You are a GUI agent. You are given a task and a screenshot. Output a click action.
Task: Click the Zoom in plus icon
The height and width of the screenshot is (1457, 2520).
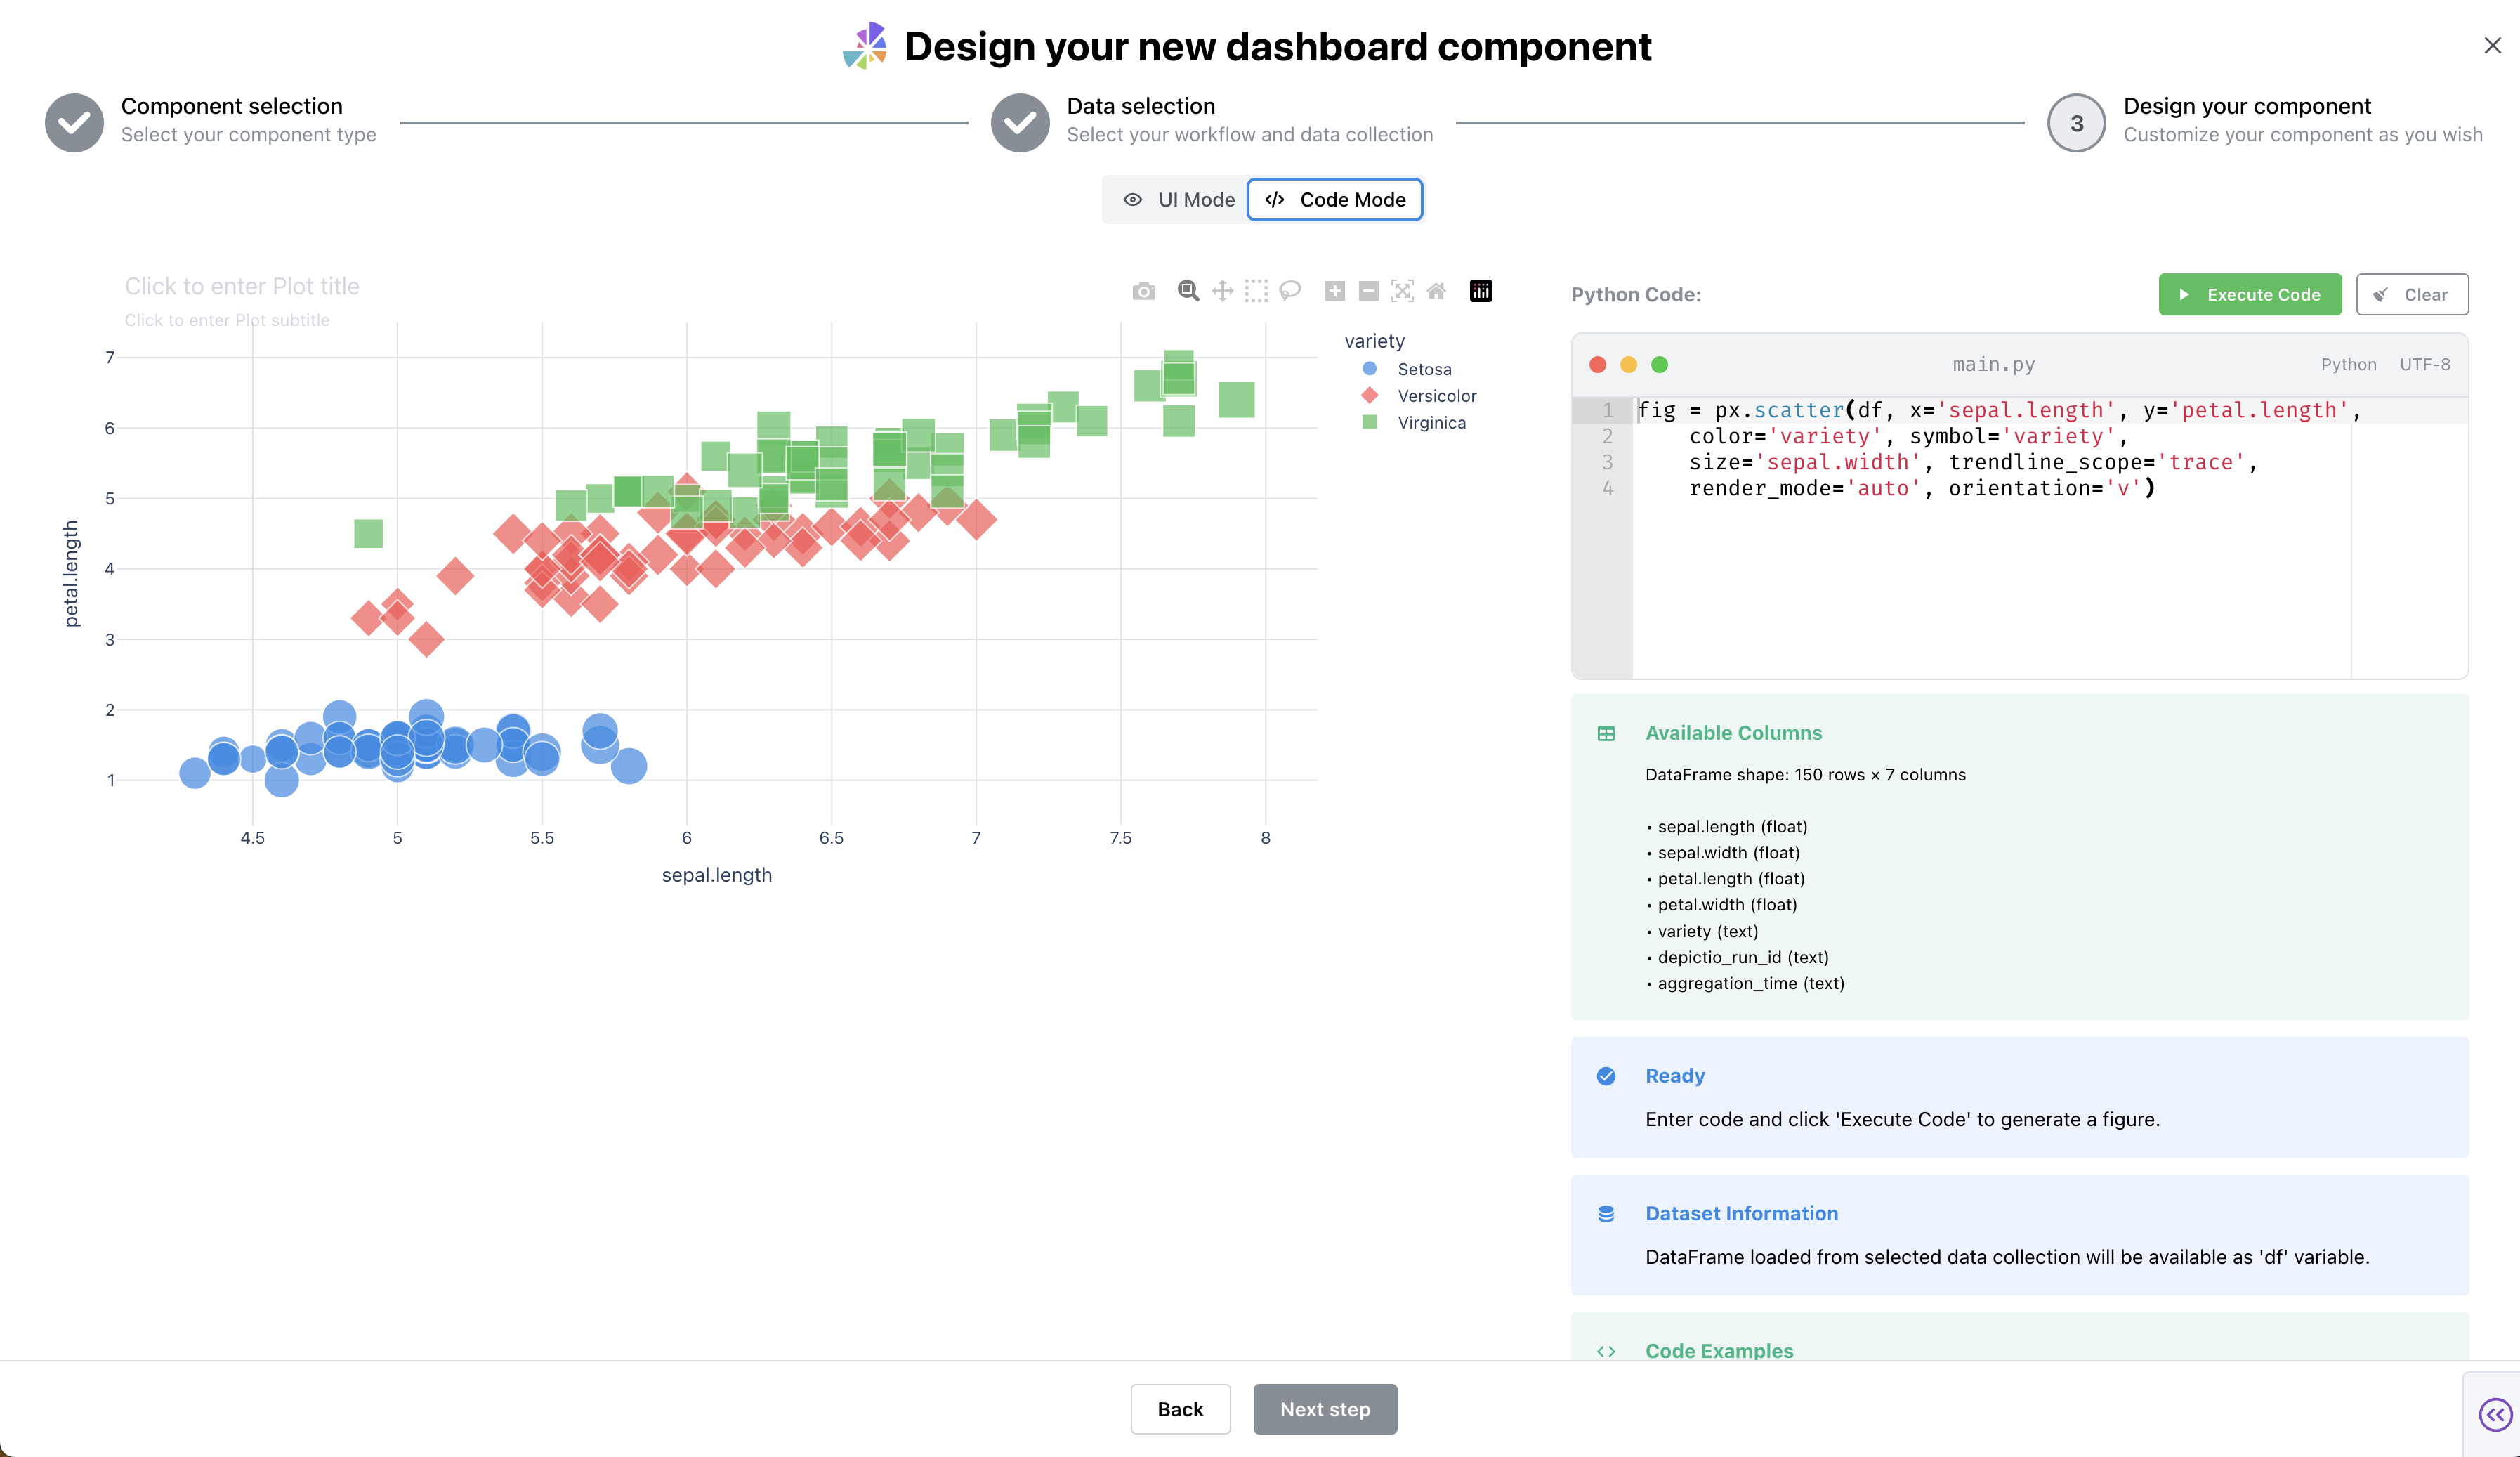pos(1335,291)
